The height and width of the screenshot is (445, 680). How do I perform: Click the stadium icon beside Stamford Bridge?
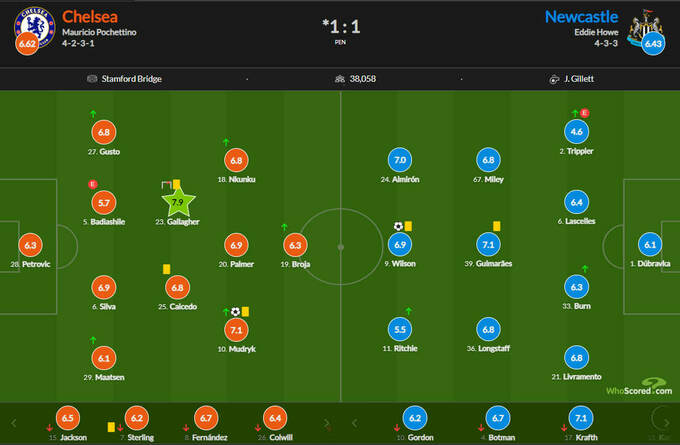pos(92,79)
